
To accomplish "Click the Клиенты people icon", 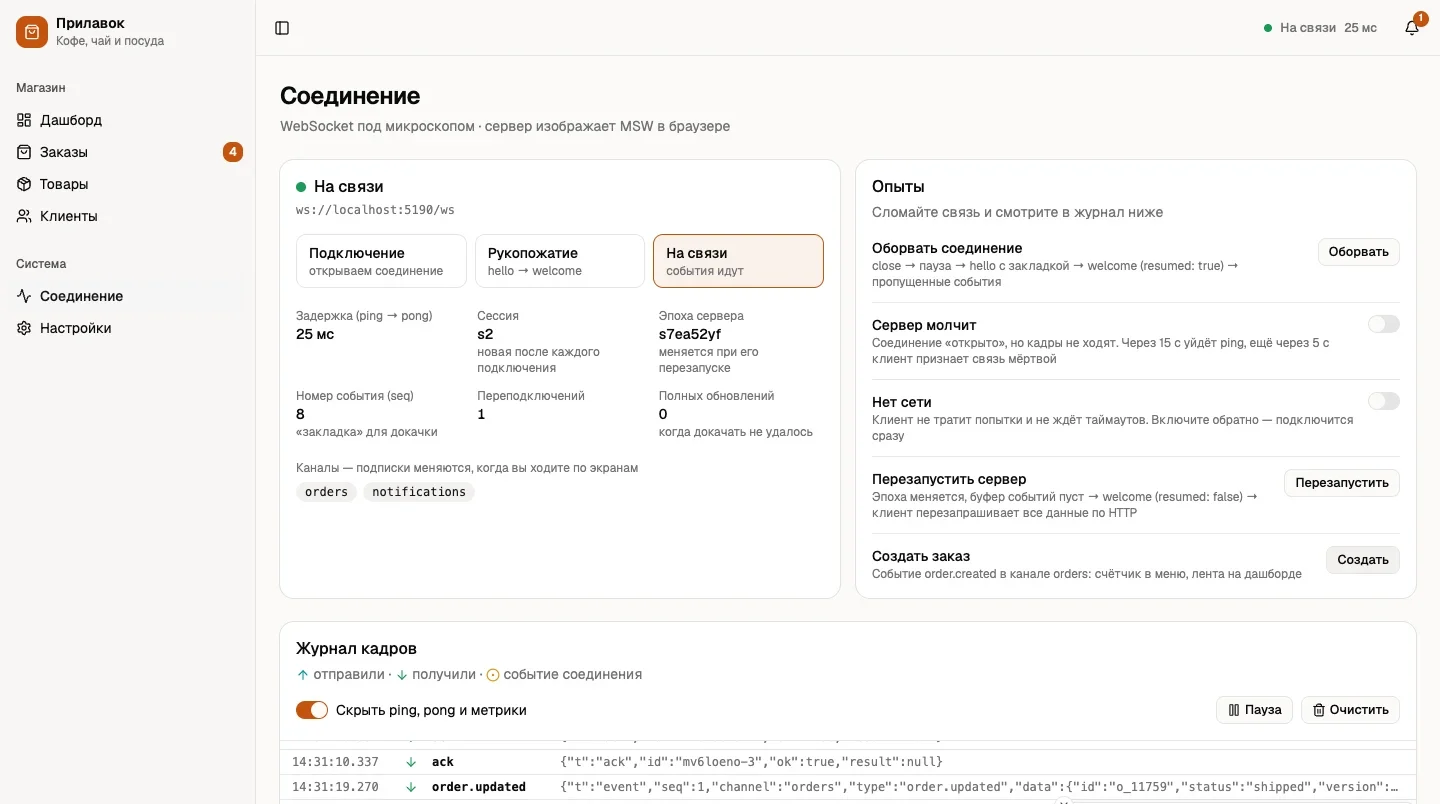I will (x=24, y=216).
